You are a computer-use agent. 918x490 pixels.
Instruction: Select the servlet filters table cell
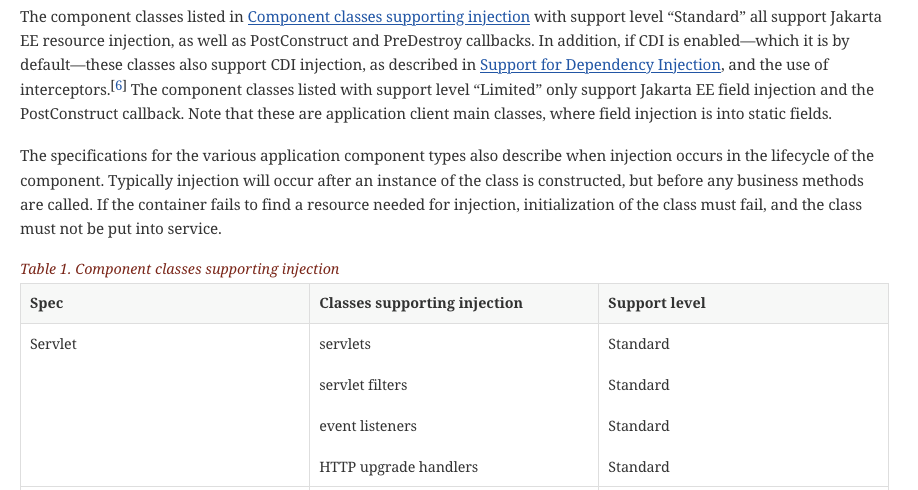coord(363,385)
